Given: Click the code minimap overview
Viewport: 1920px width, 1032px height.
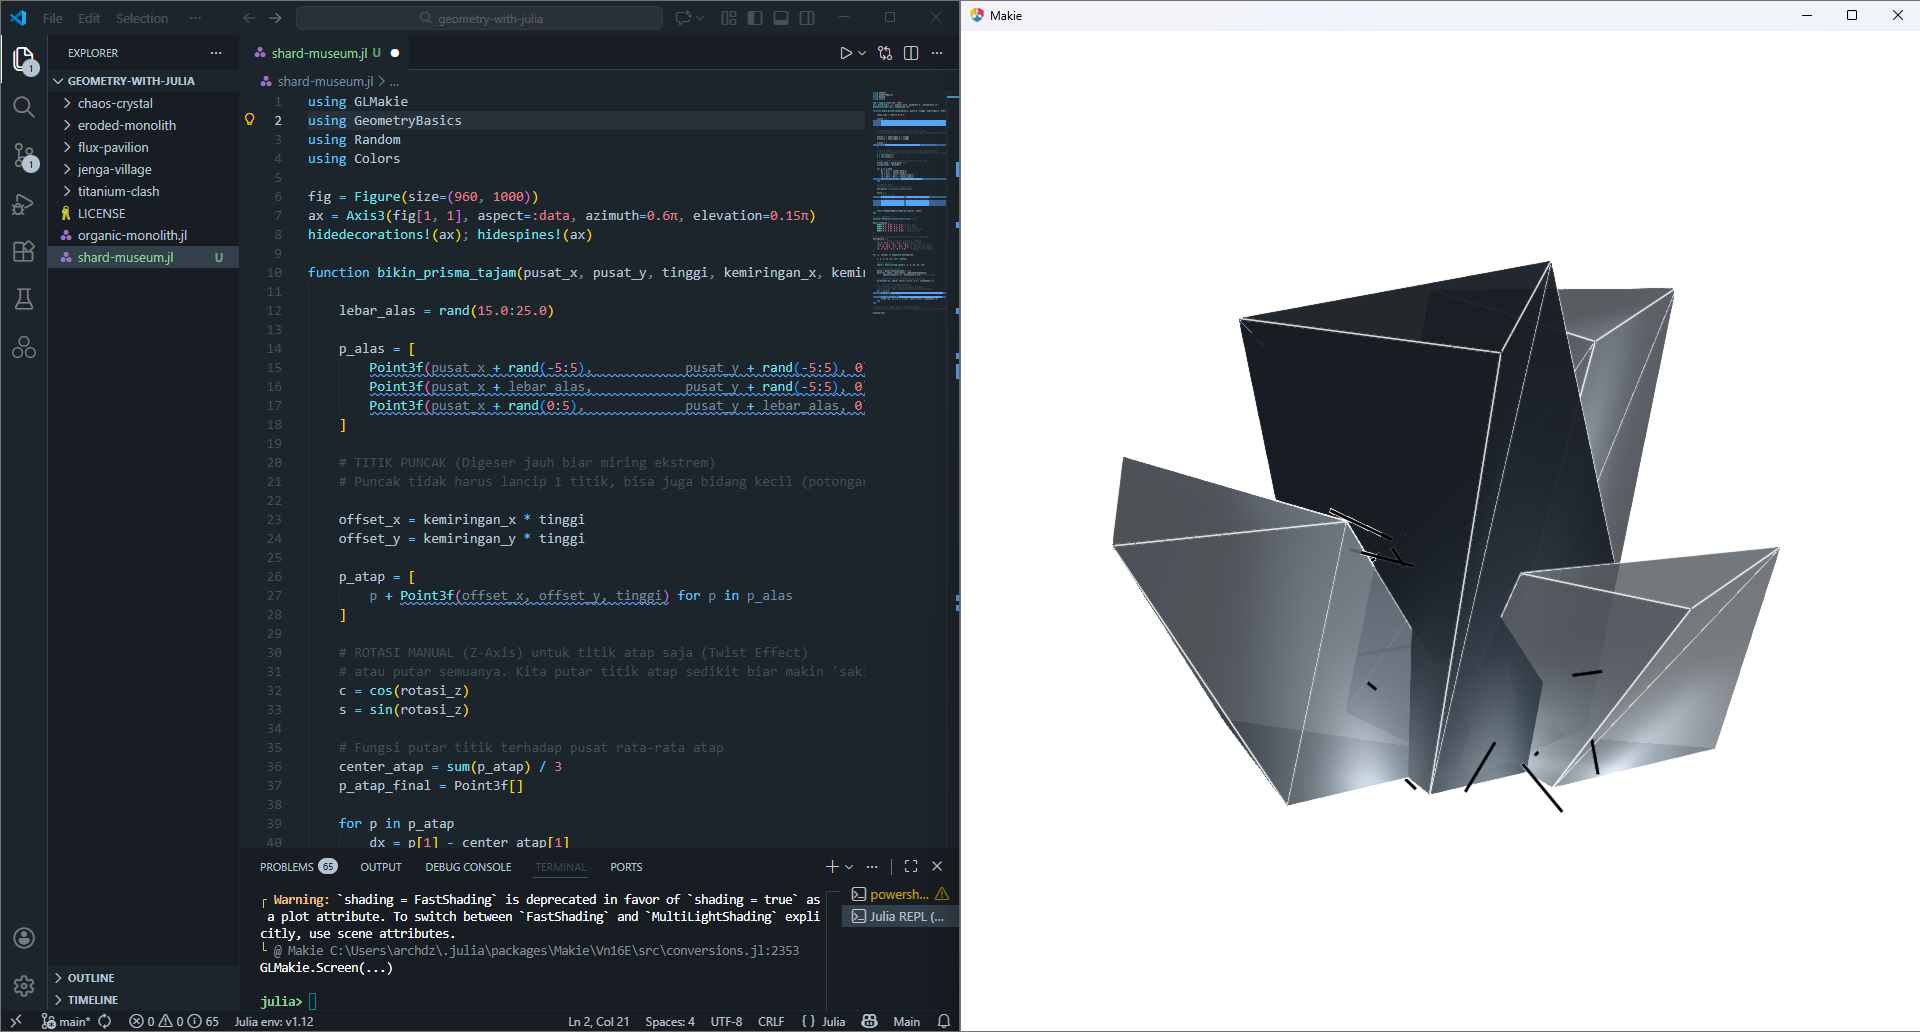Looking at the screenshot, I should 908,200.
